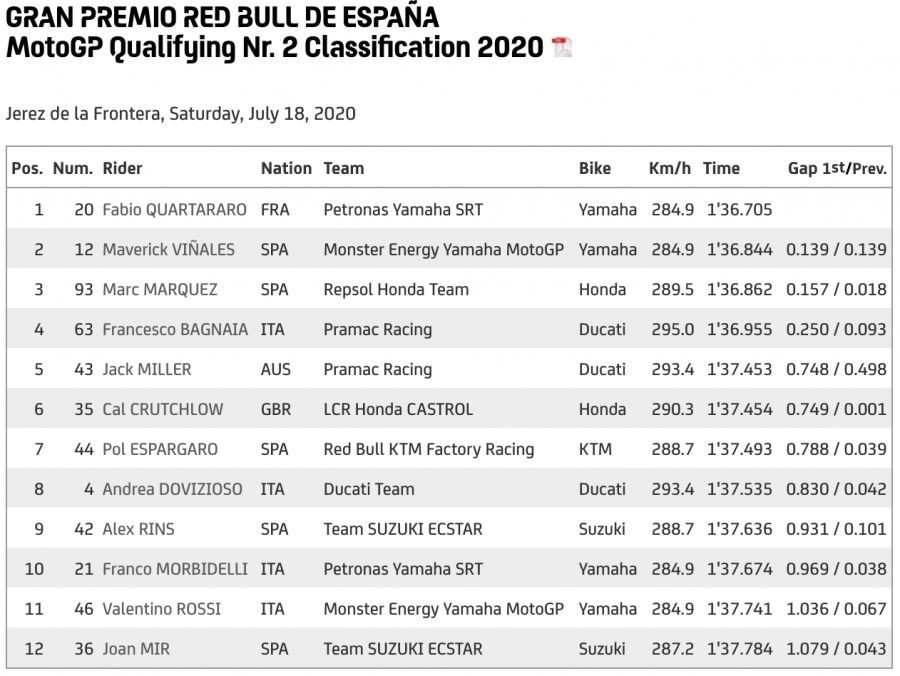Click the Gap 1st/Prev. column header
Screen dimensions: 900x676
[x=837, y=168]
